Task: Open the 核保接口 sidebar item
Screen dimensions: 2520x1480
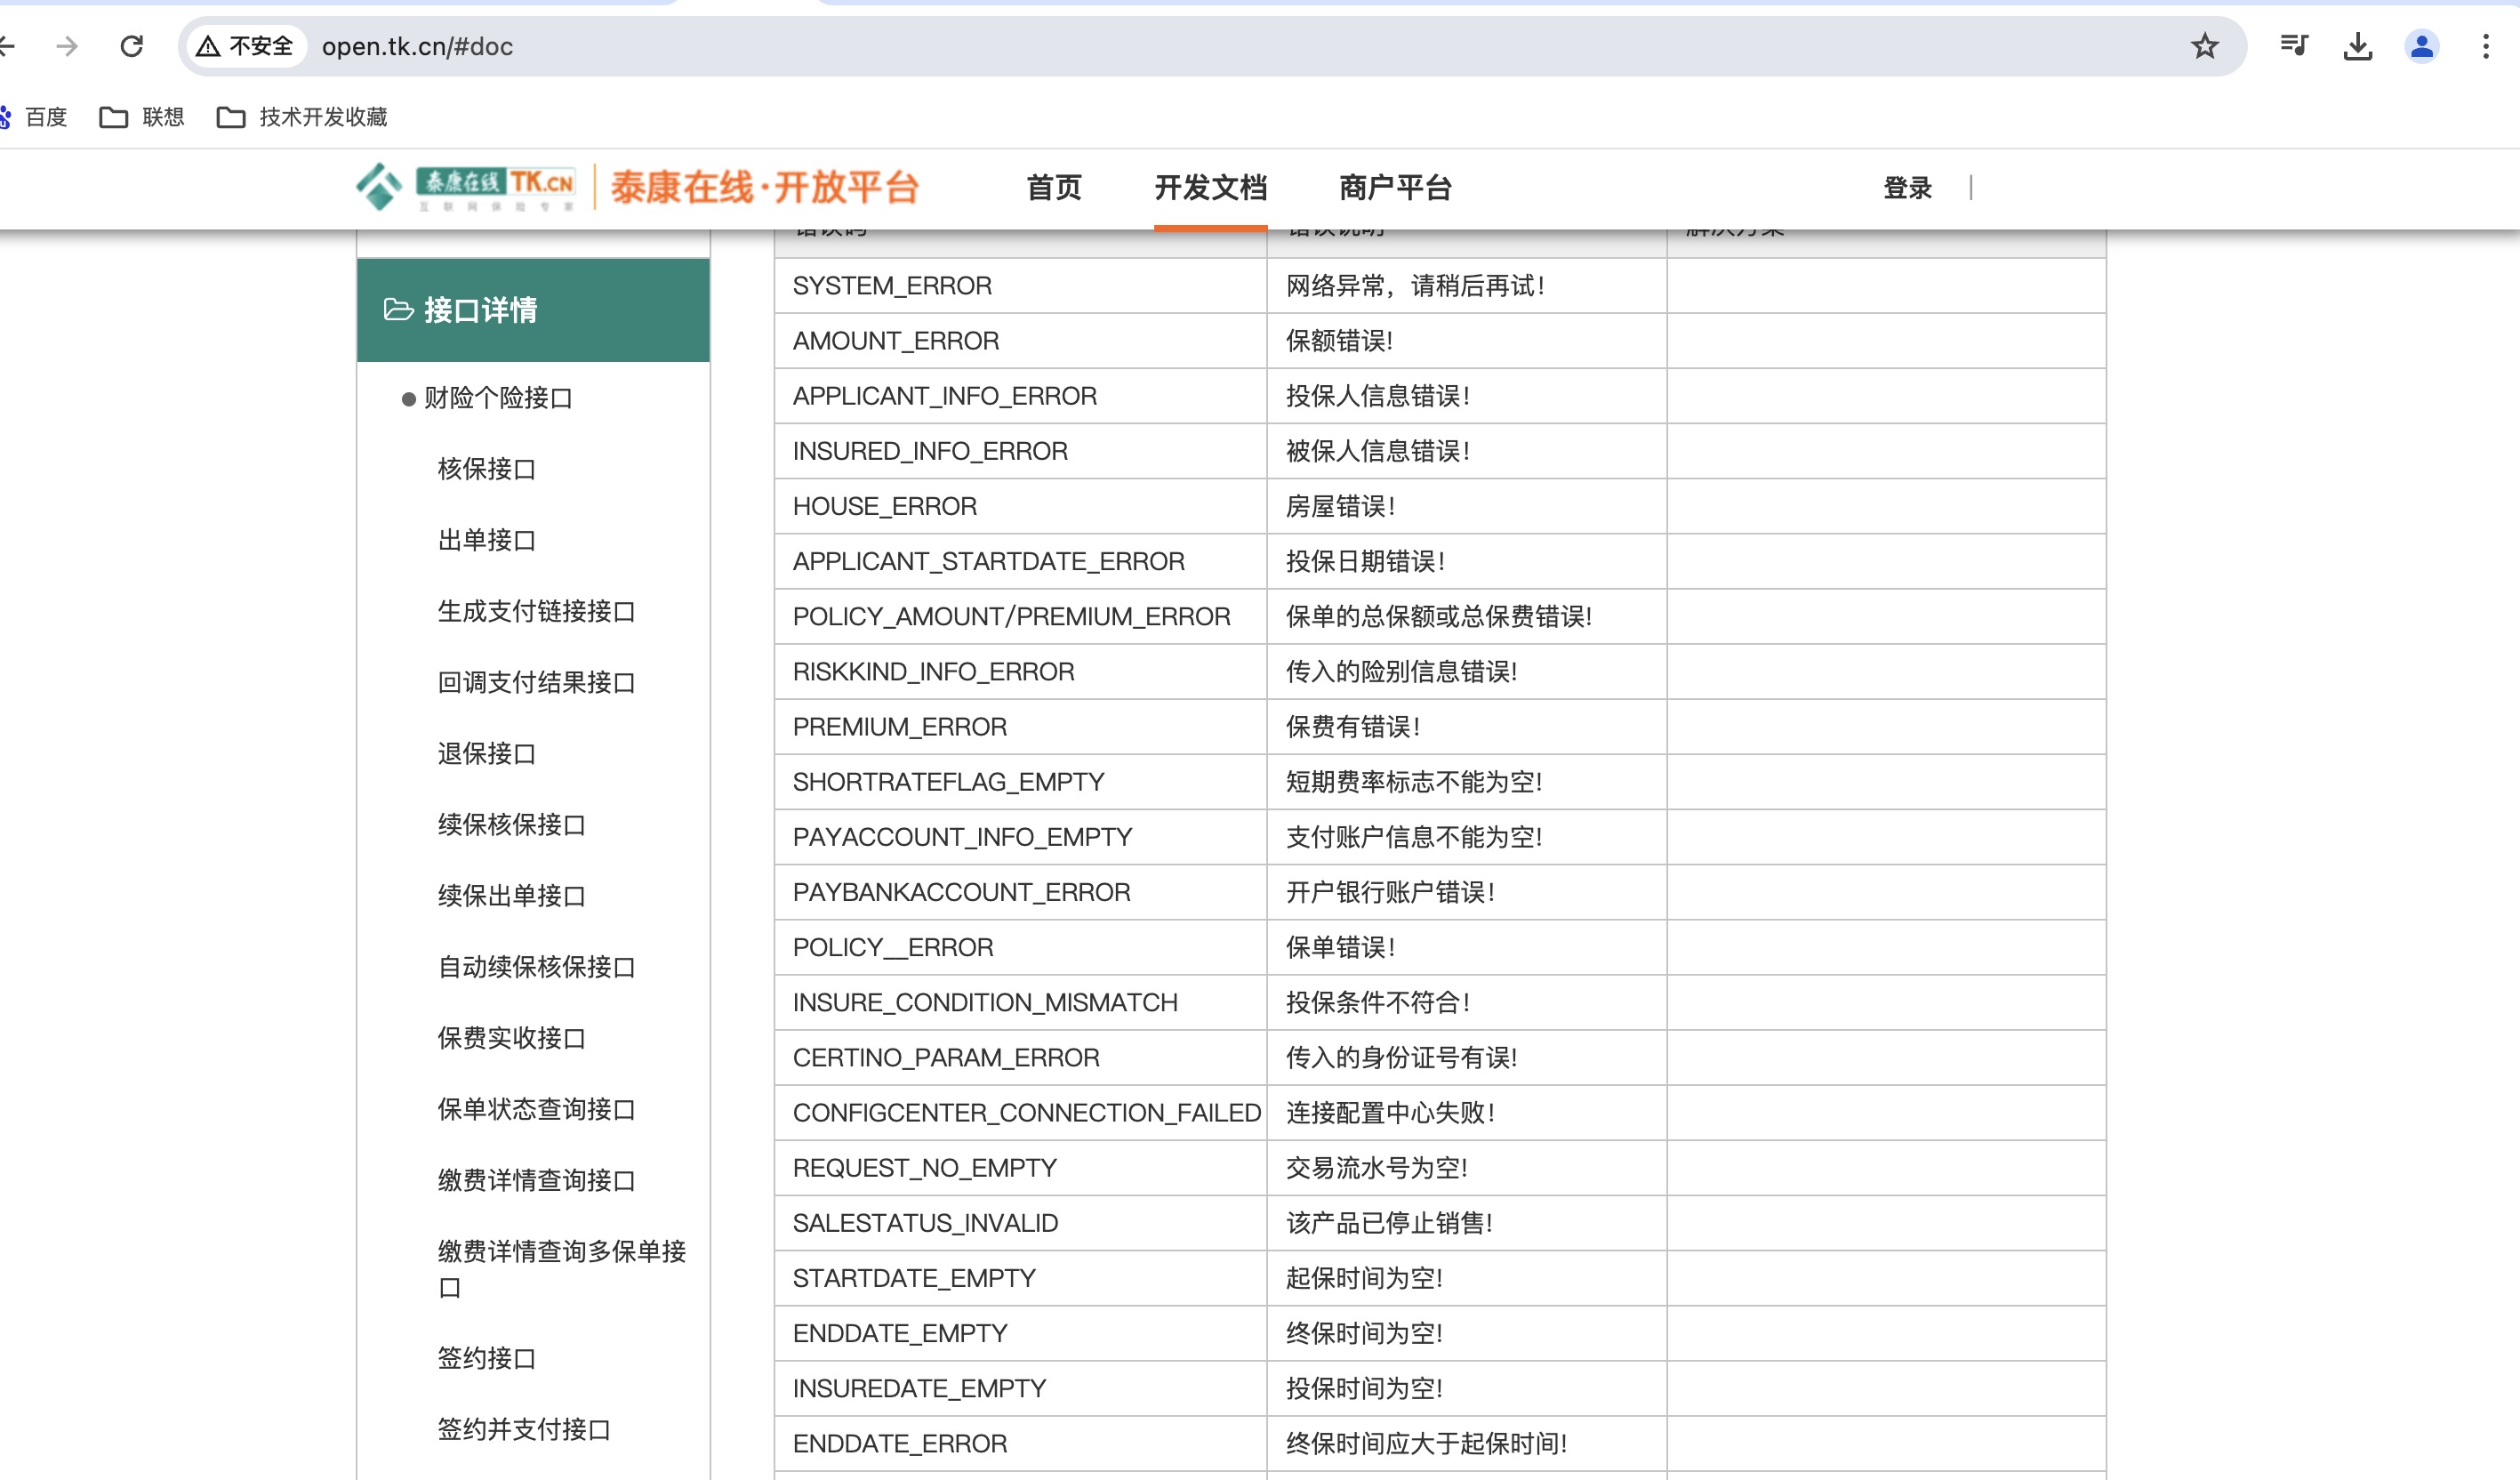Action: [486, 469]
